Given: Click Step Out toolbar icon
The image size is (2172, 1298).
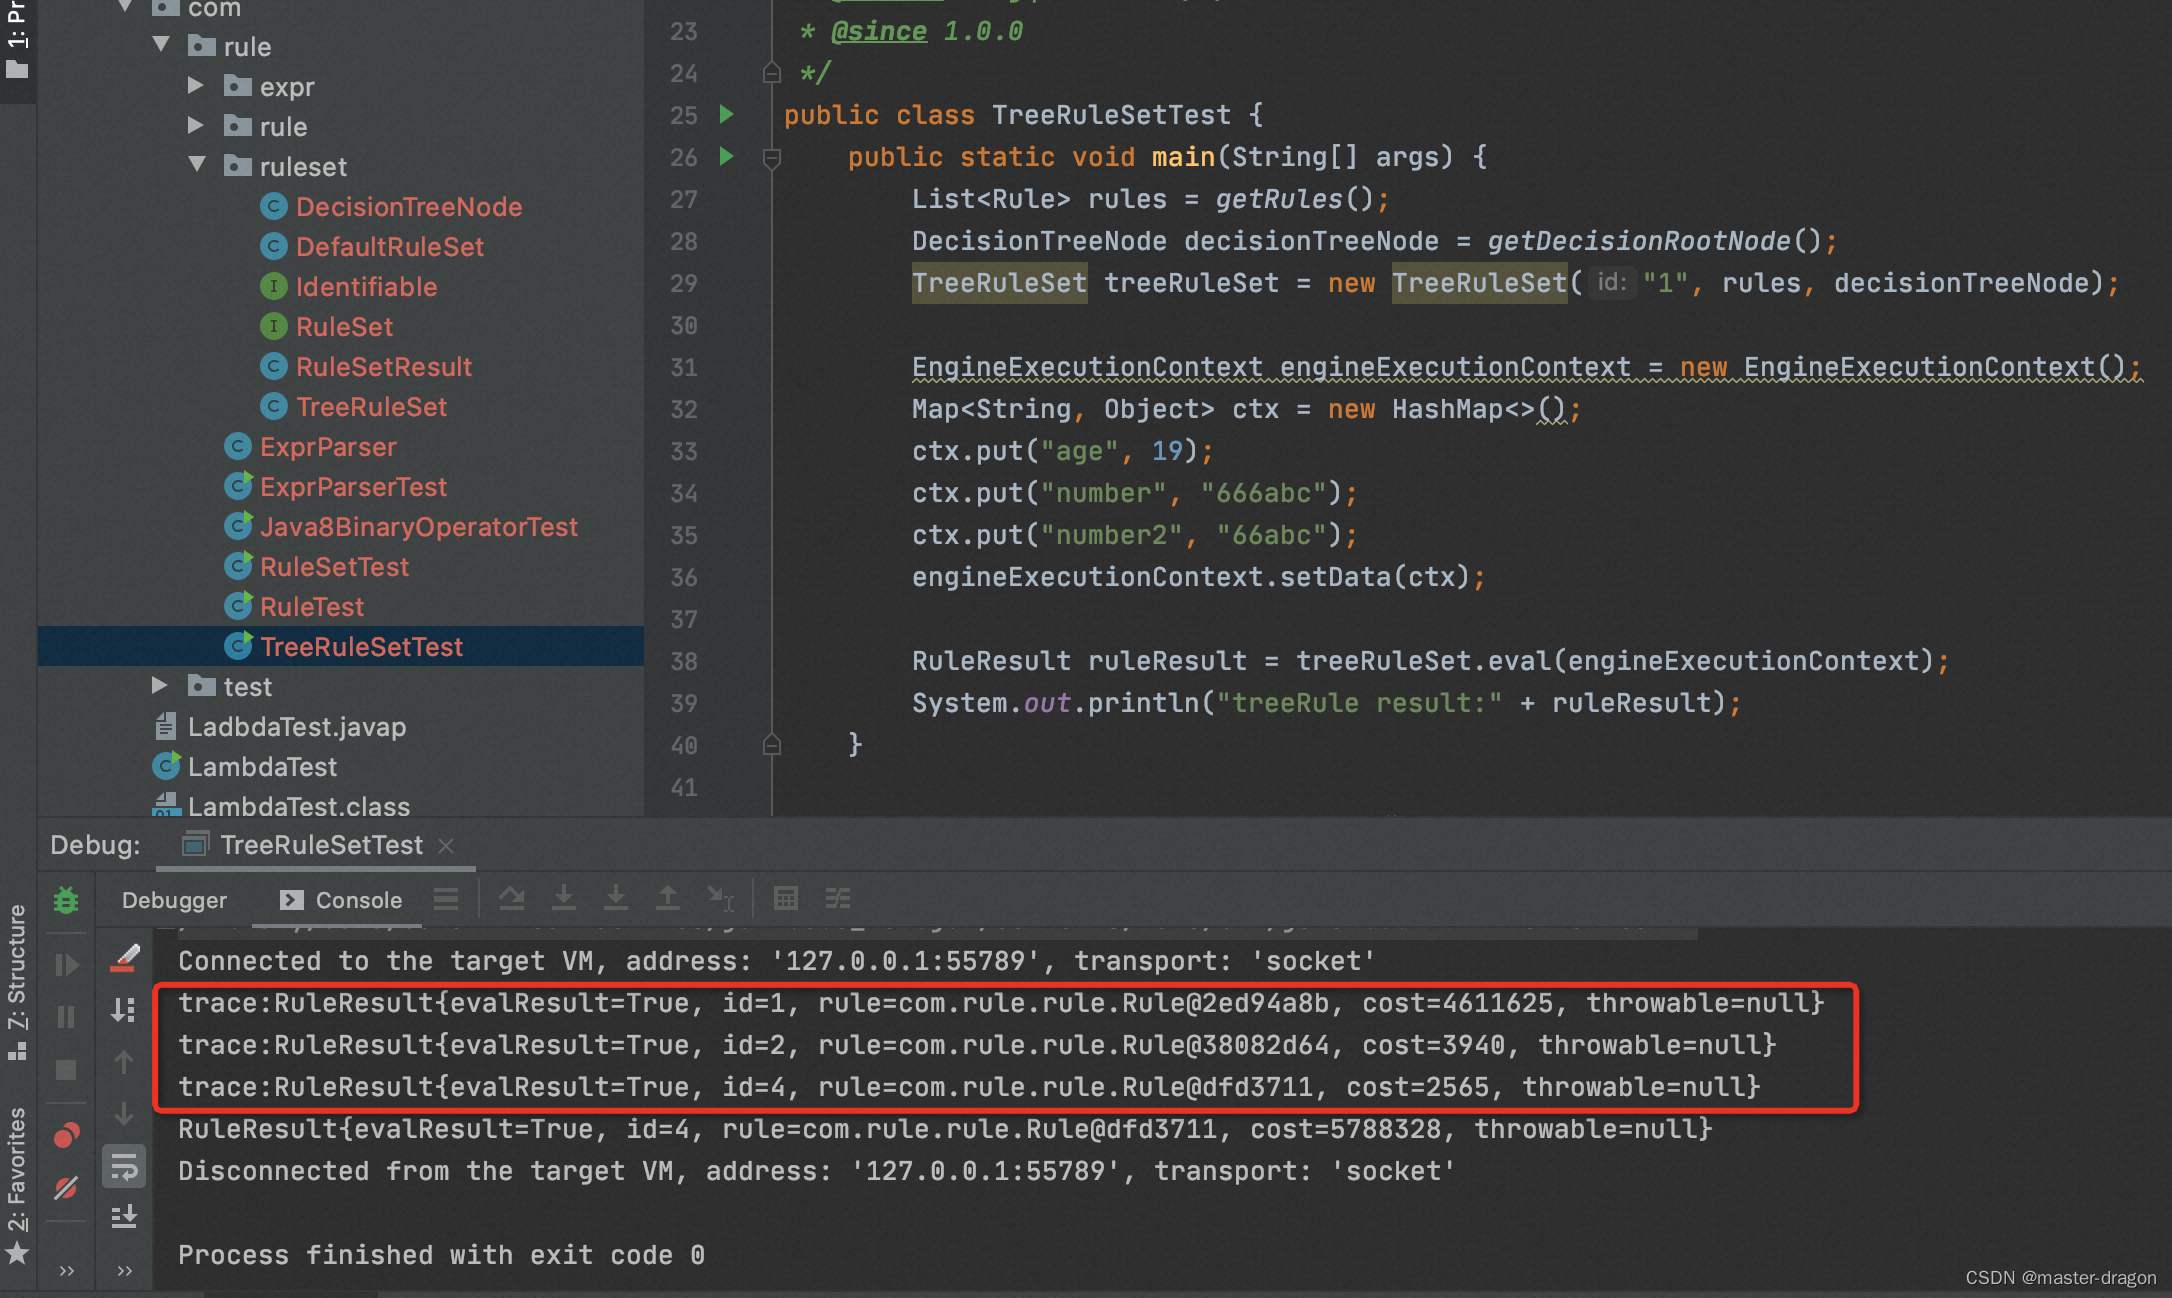Looking at the screenshot, I should (x=667, y=899).
